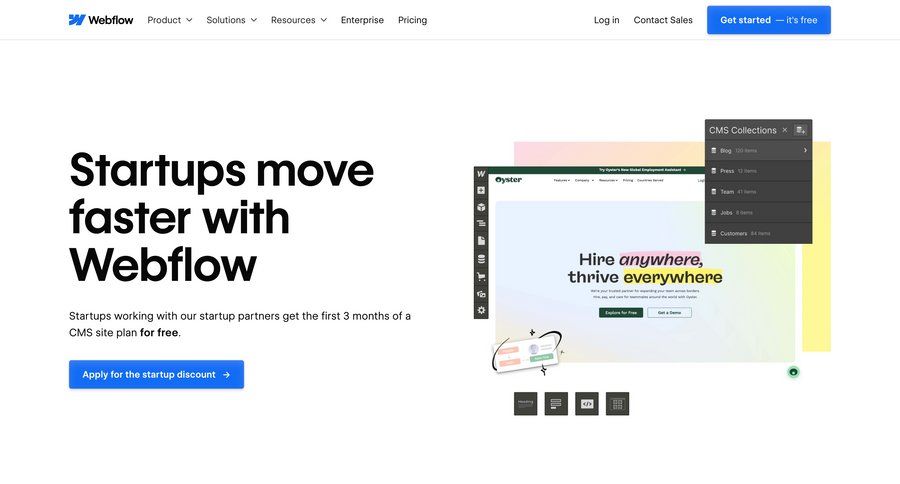Select the Jobs collection row
The width and height of the screenshot is (900, 484).
click(x=758, y=212)
